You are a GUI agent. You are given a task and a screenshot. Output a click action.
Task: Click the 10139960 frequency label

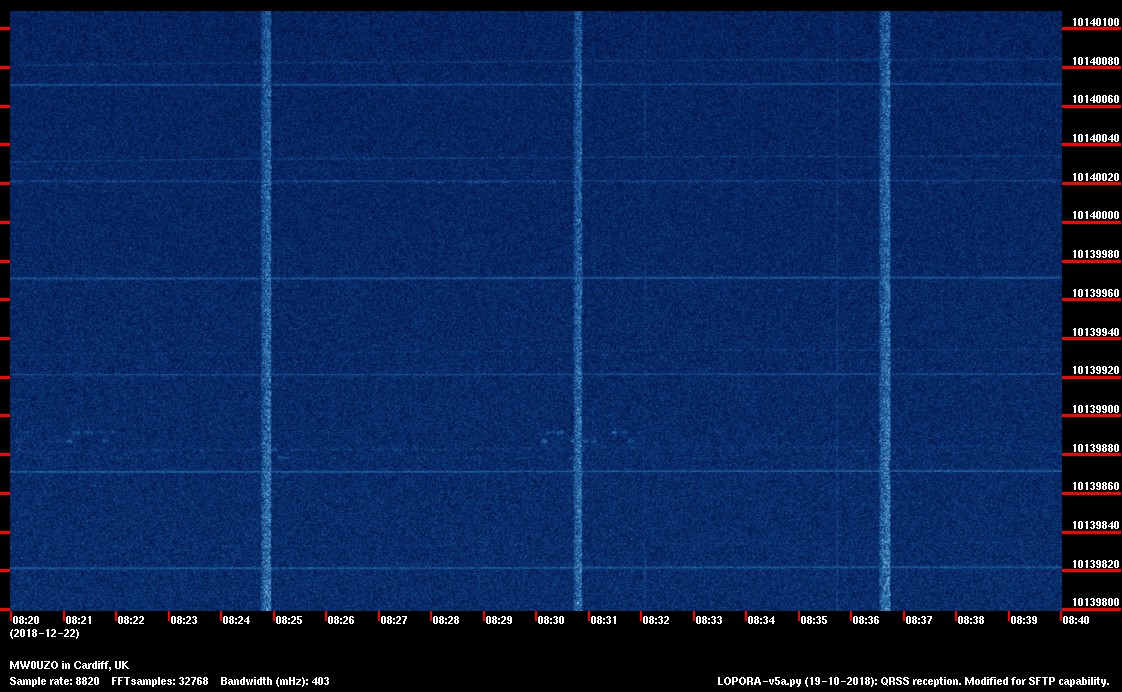coord(1096,293)
